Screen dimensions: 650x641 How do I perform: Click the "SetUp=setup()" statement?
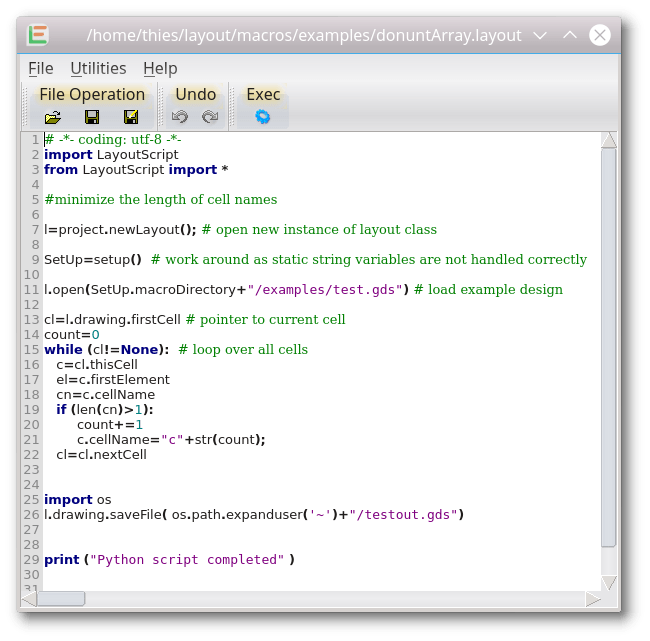coord(93,260)
